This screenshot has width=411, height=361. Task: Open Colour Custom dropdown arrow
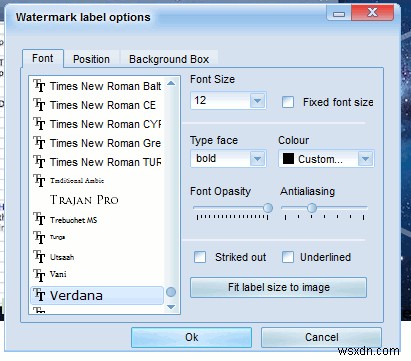(366, 159)
